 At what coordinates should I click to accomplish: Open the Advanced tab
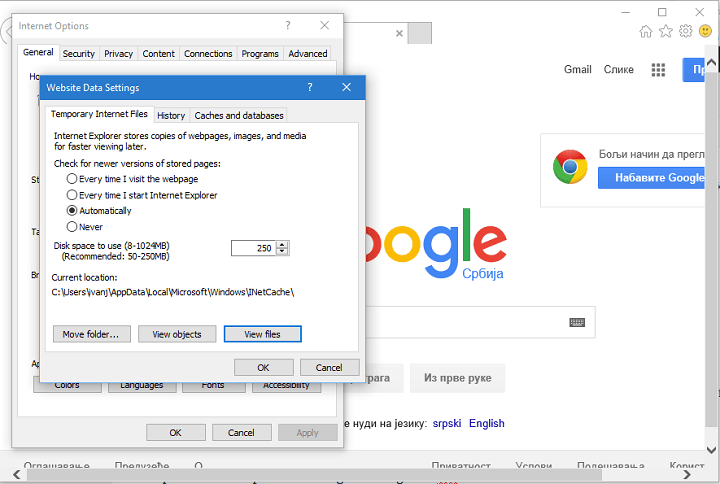308,54
